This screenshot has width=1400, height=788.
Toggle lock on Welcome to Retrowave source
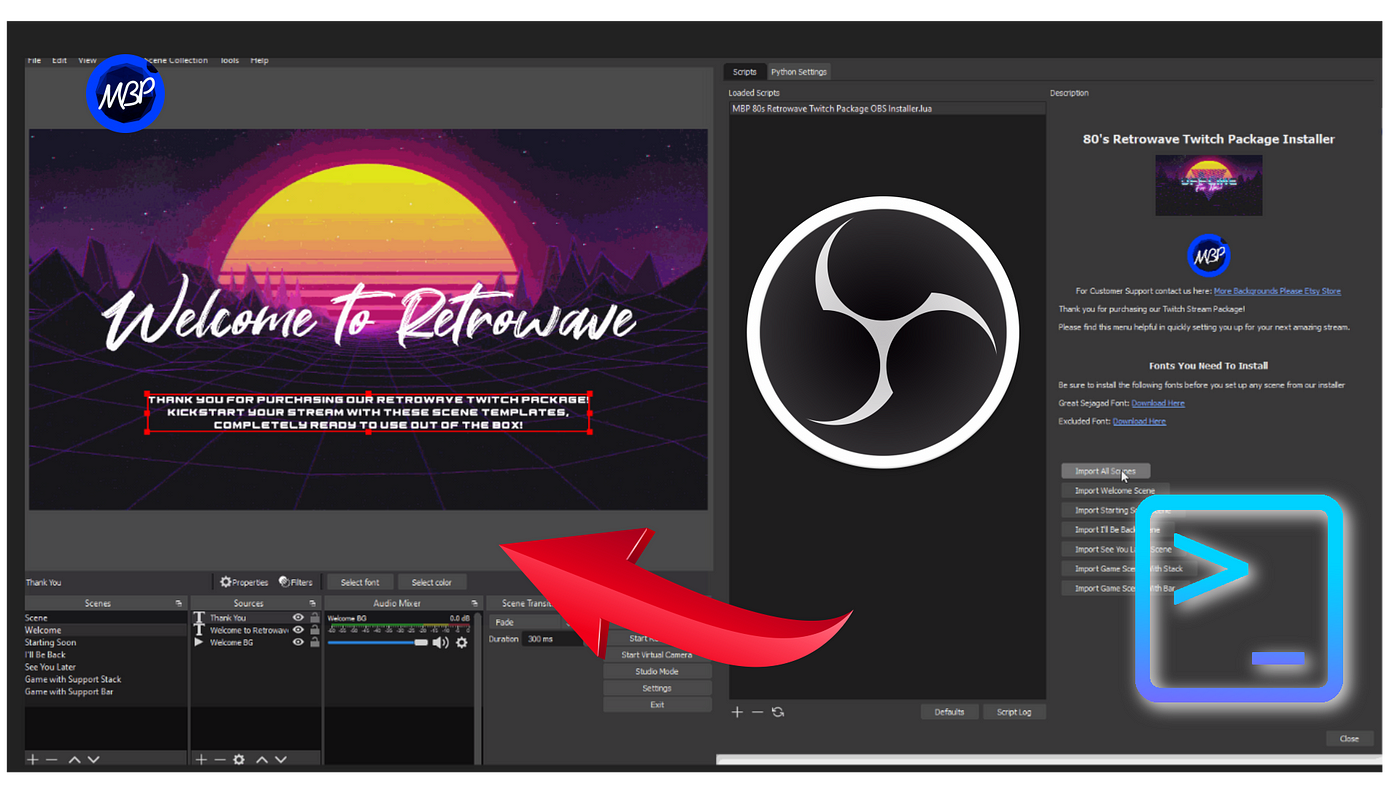pyautogui.click(x=314, y=630)
